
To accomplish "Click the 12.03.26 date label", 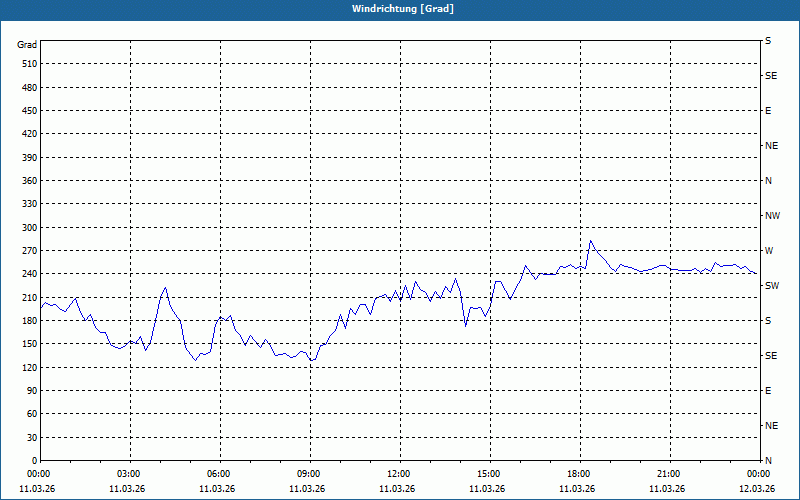I will tap(757, 489).
